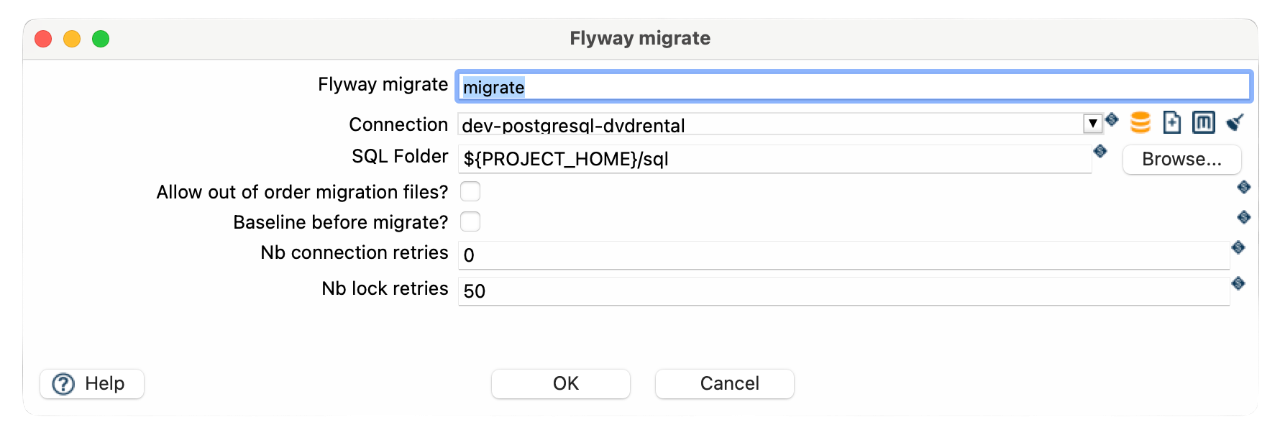Click the orange database edit connection icon
This screenshot has width=1280, height=437.
(1140, 123)
